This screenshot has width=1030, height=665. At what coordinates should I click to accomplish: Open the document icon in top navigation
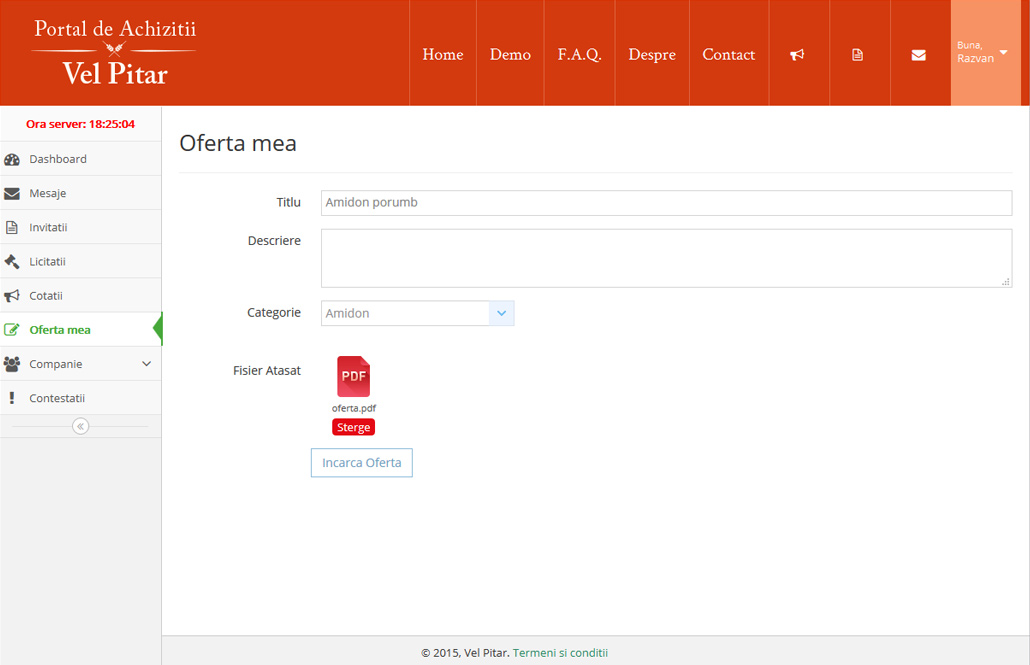[x=857, y=55]
